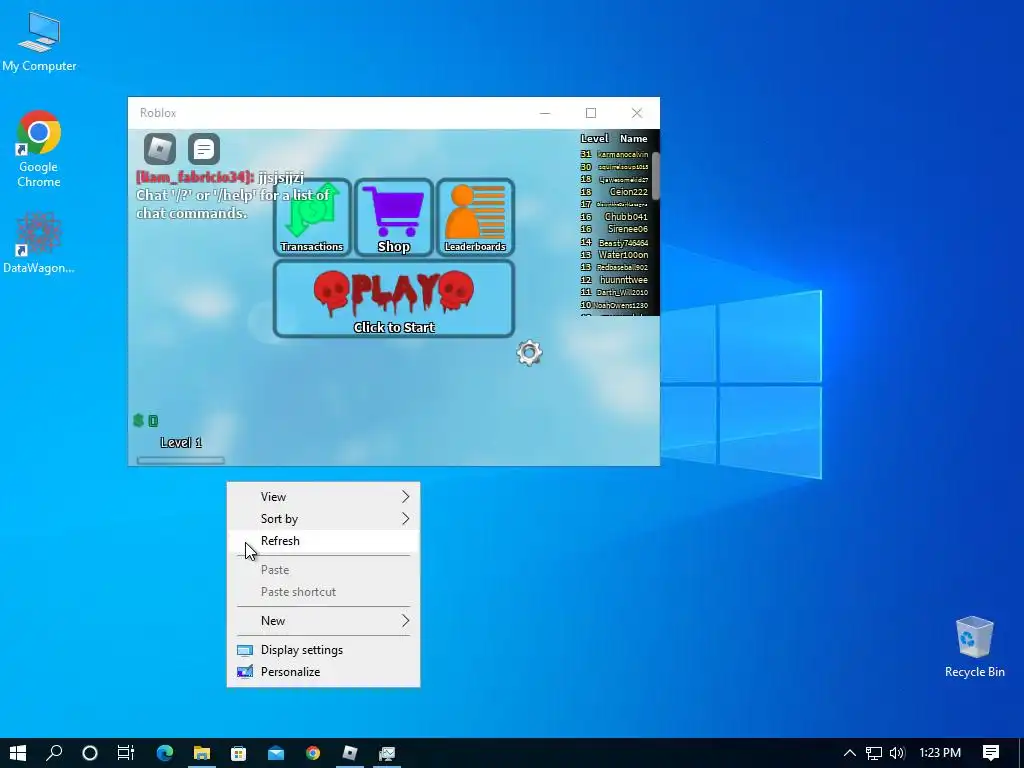Viewport: 1024px width, 768px height.
Task: Open File Explorer from taskbar
Action: (x=202, y=753)
